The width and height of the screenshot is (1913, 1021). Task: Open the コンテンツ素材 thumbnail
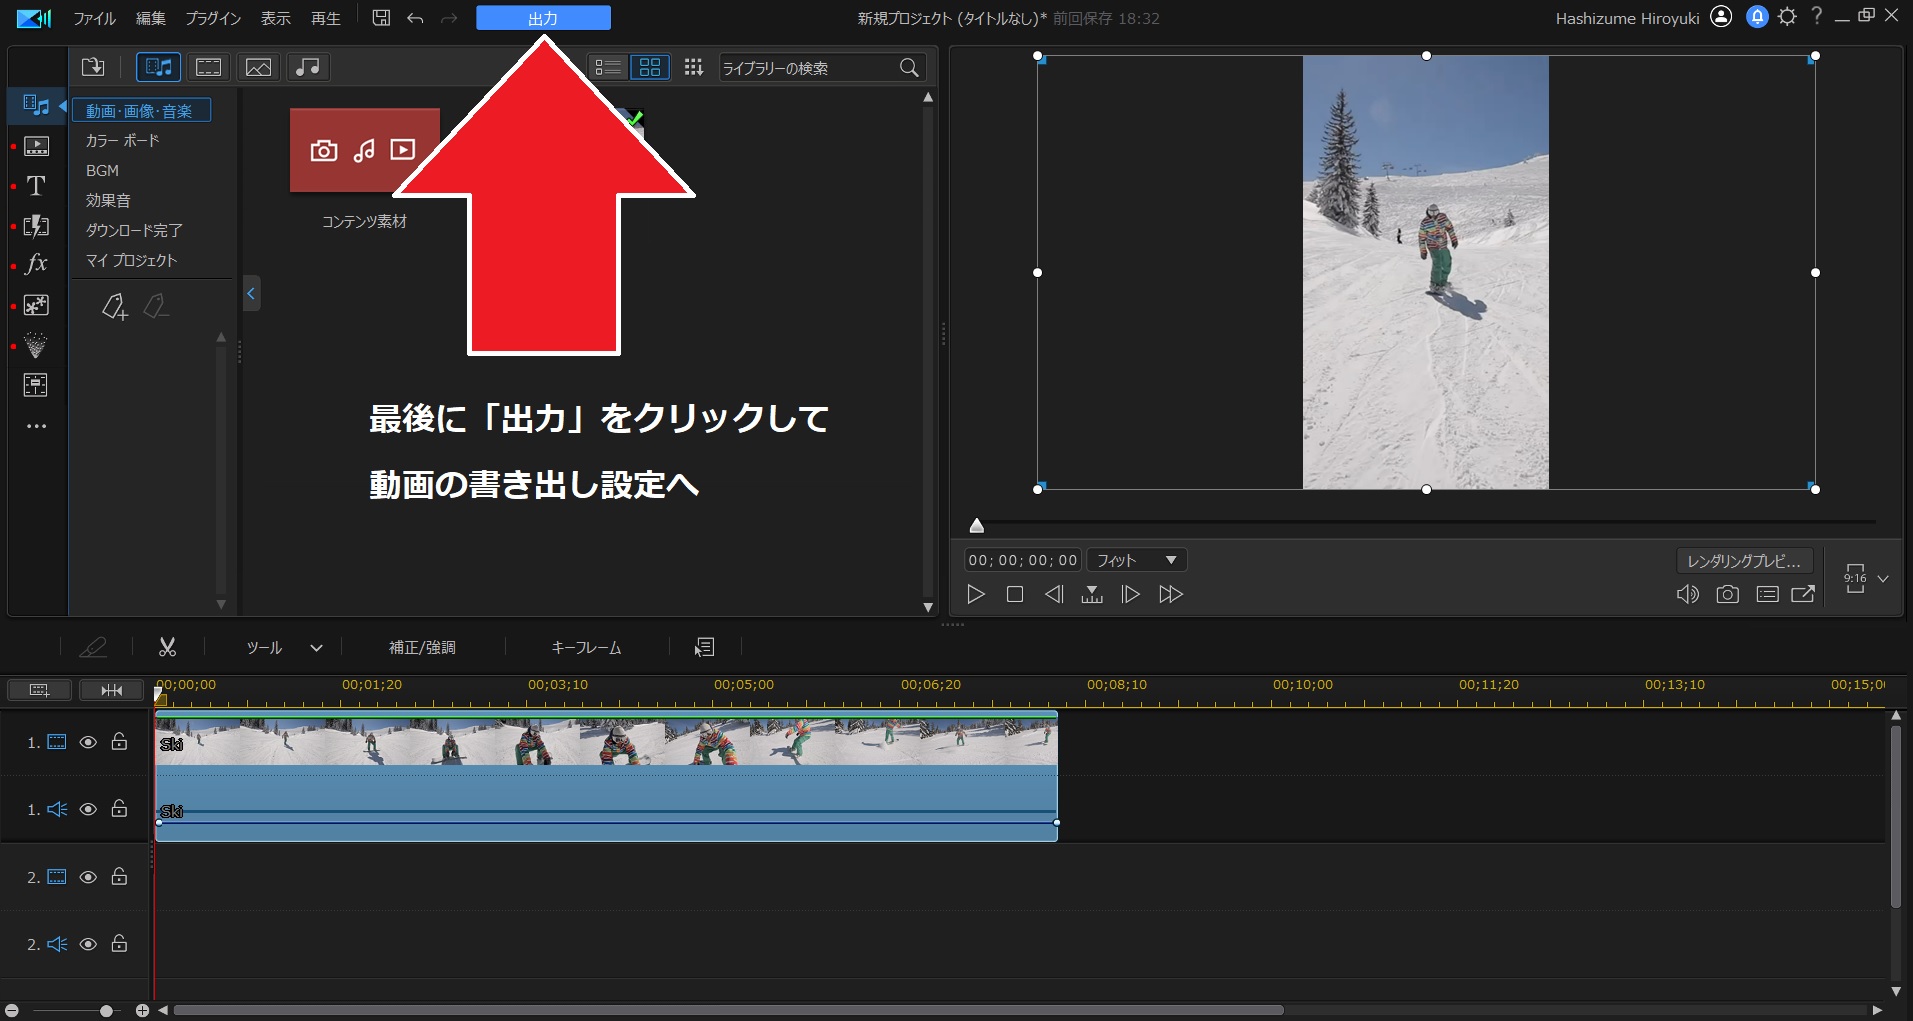tap(365, 150)
